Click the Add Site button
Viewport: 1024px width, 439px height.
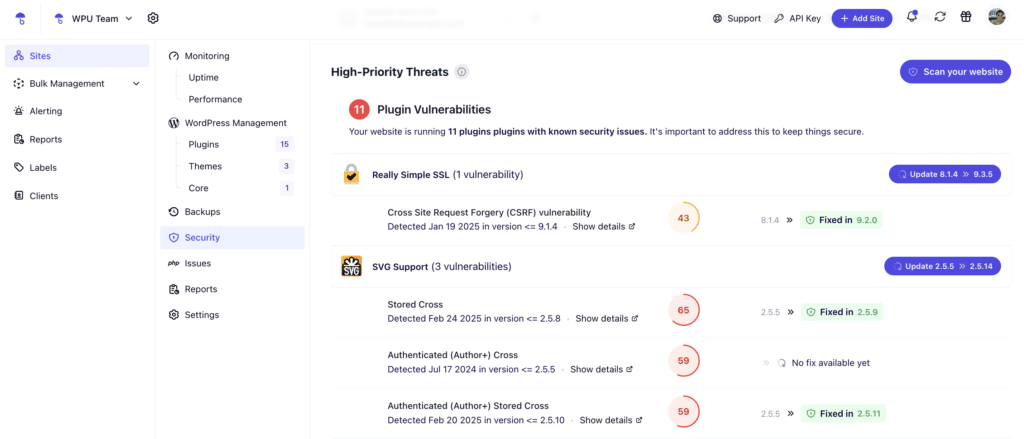[861, 18]
